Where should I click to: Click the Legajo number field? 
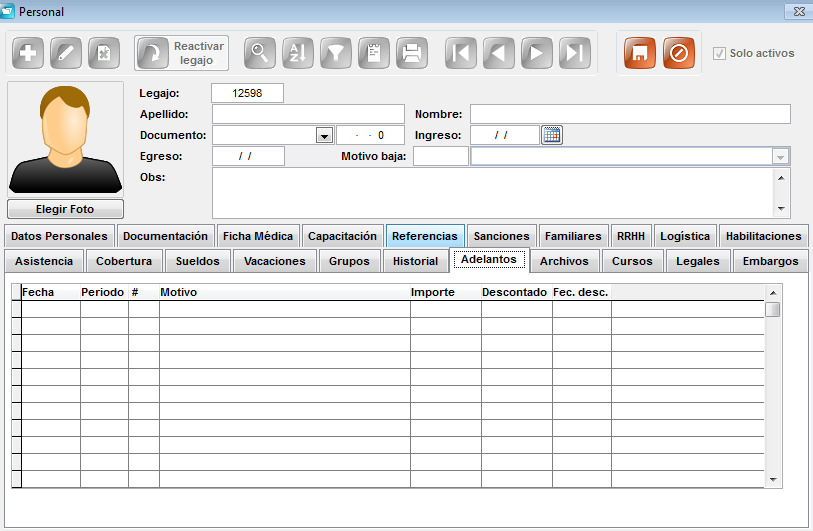click(x=247, y=93)
